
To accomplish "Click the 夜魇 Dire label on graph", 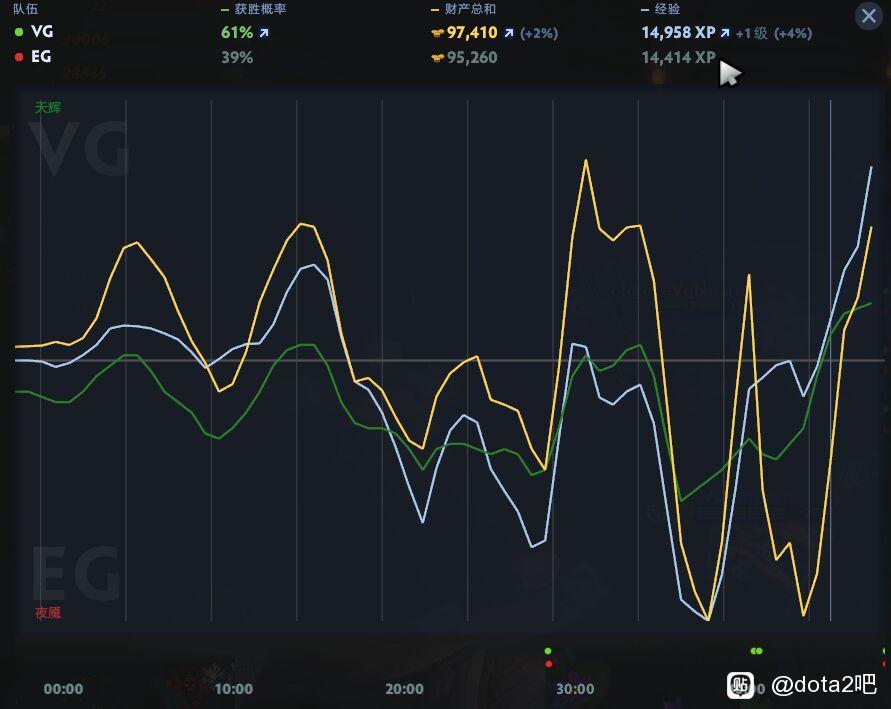I will coord(48,612).
